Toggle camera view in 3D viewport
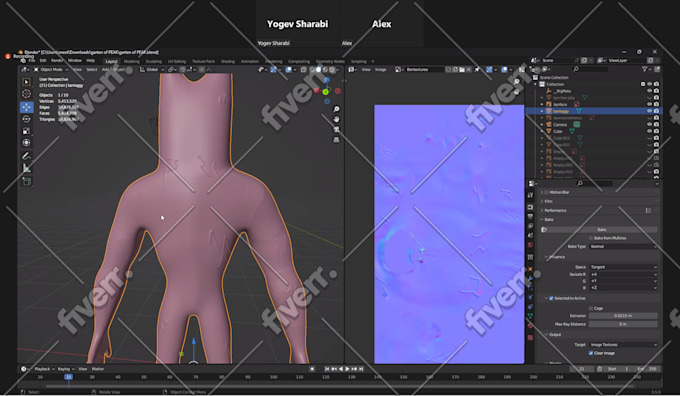The width and height of the screenshot is (680, 396). point(336,129)
